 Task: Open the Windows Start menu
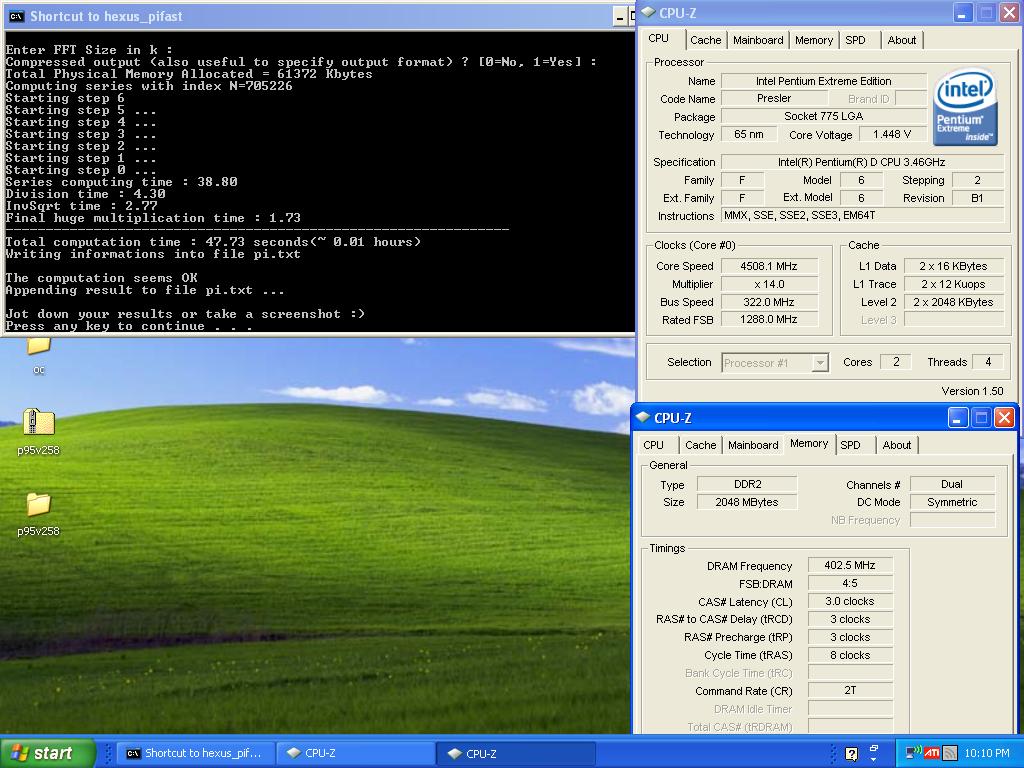(x=47, y=753)
